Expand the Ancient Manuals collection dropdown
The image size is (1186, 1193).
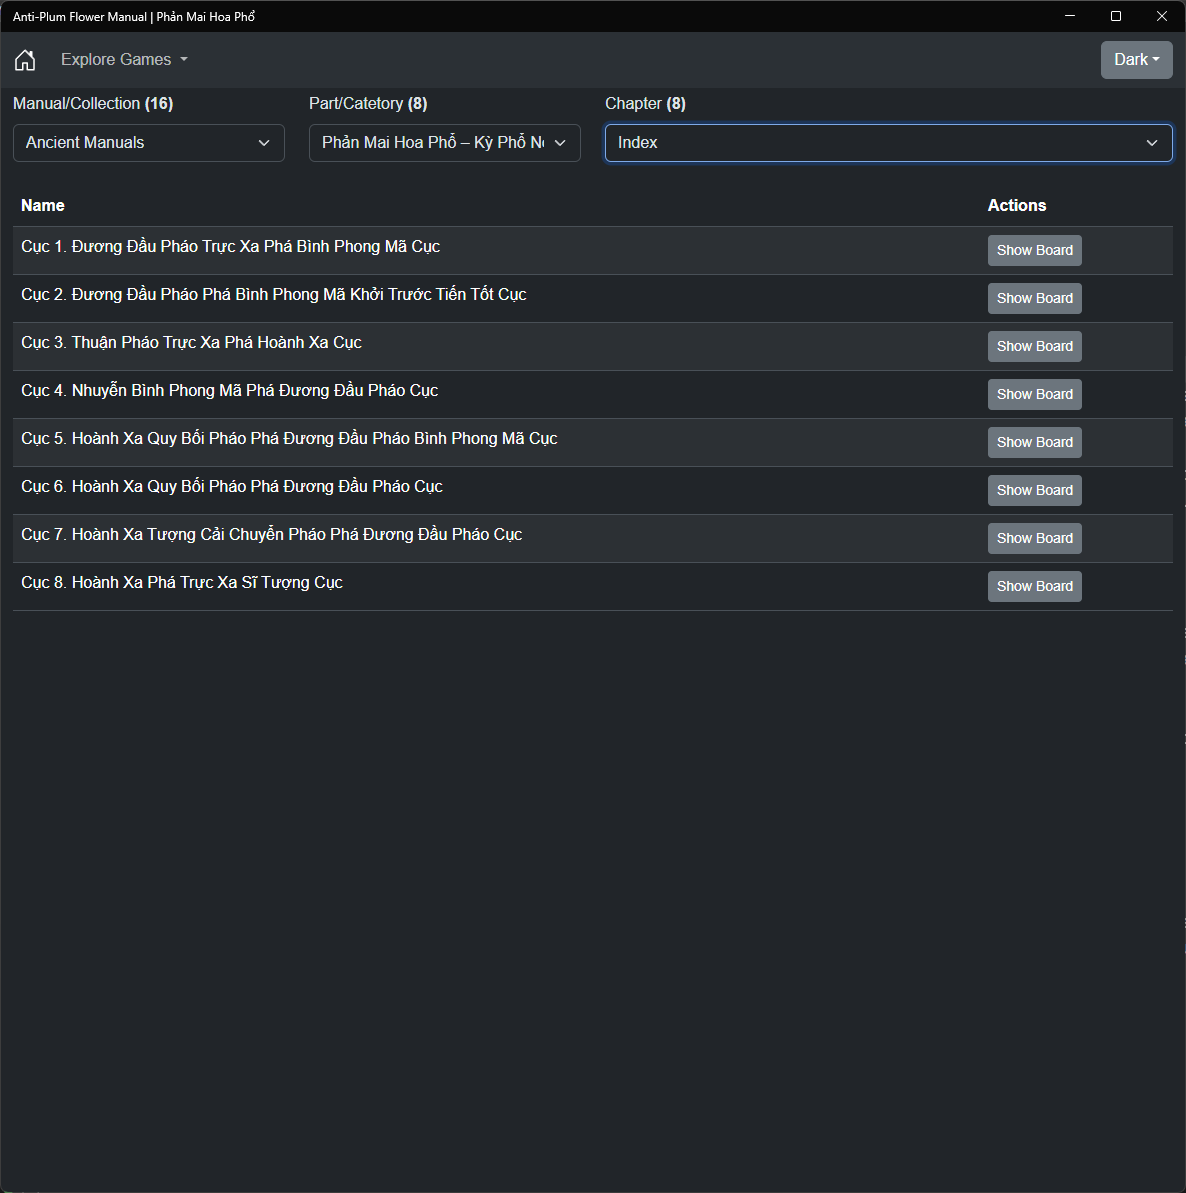pos(149,143)
